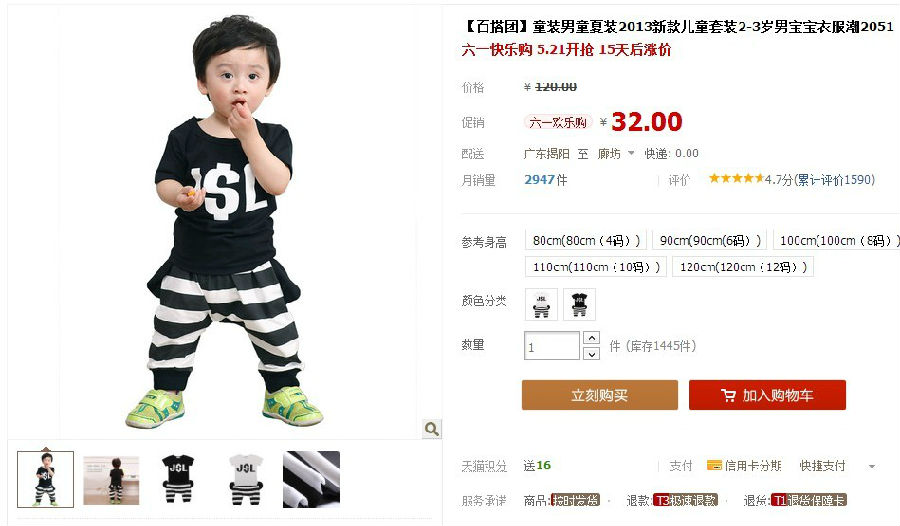Screen dimensions: 900x526
Task: Choose the 110cm (10码) size option
Action: 596,266
